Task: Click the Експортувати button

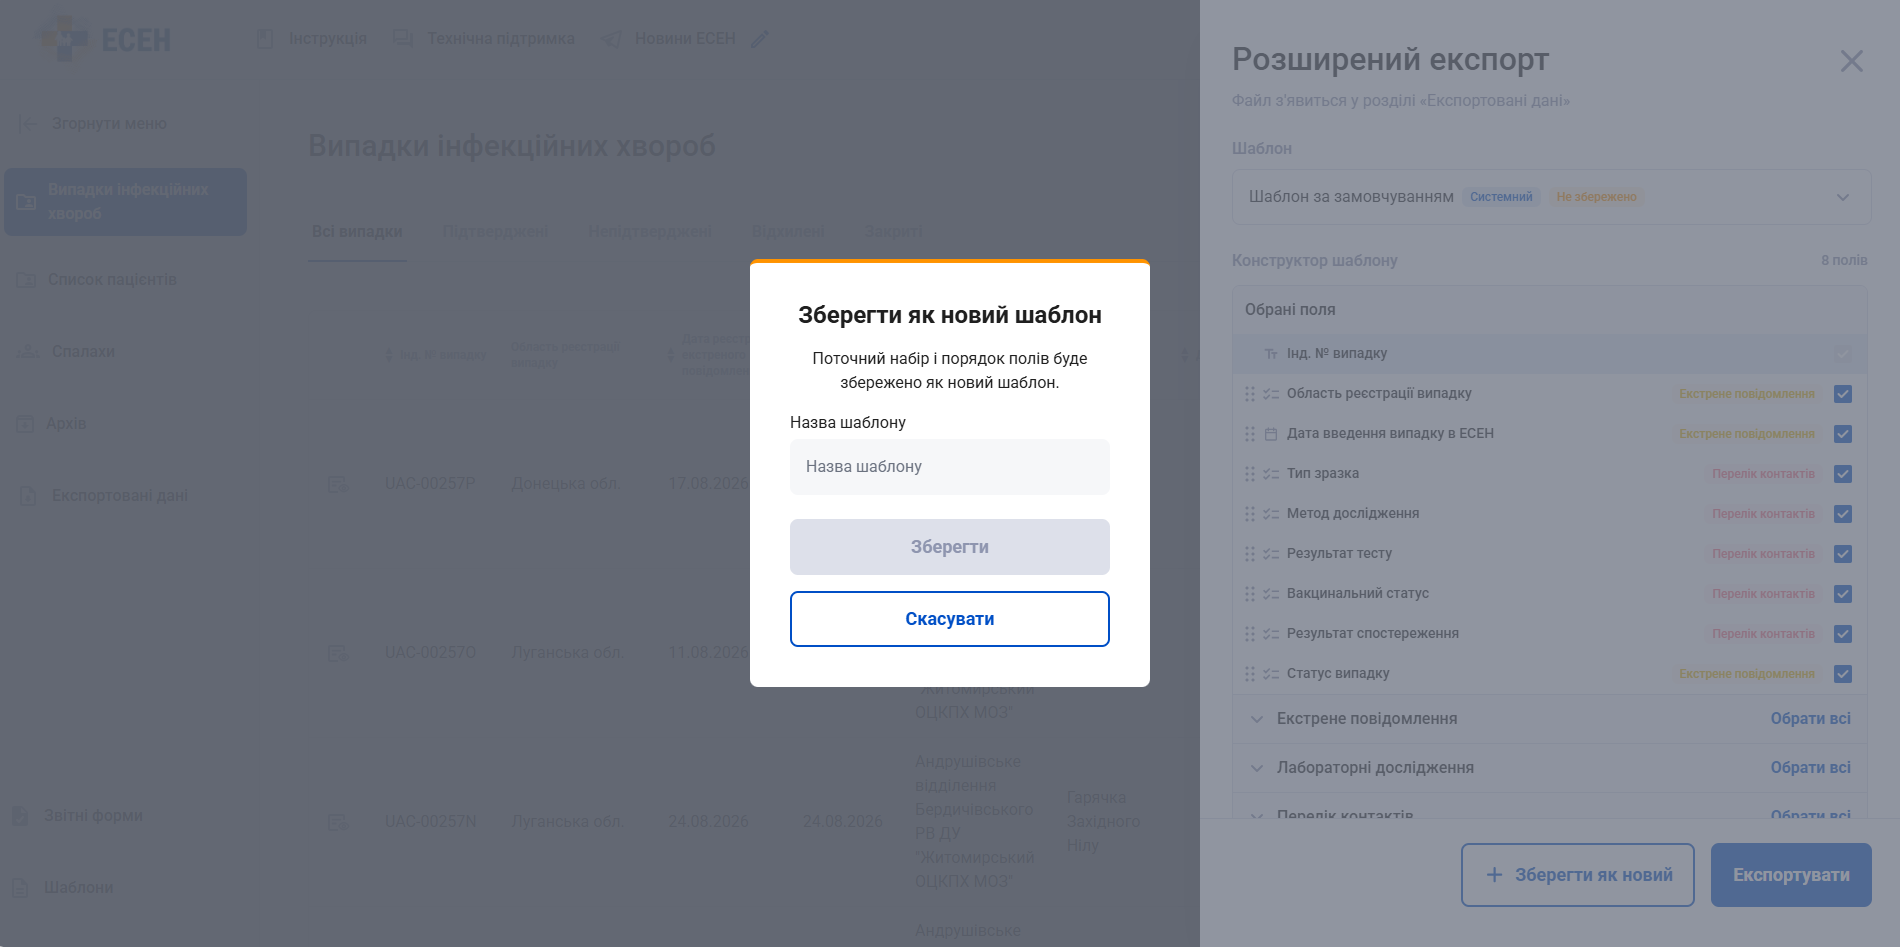Action: [x=1791, y=875]
